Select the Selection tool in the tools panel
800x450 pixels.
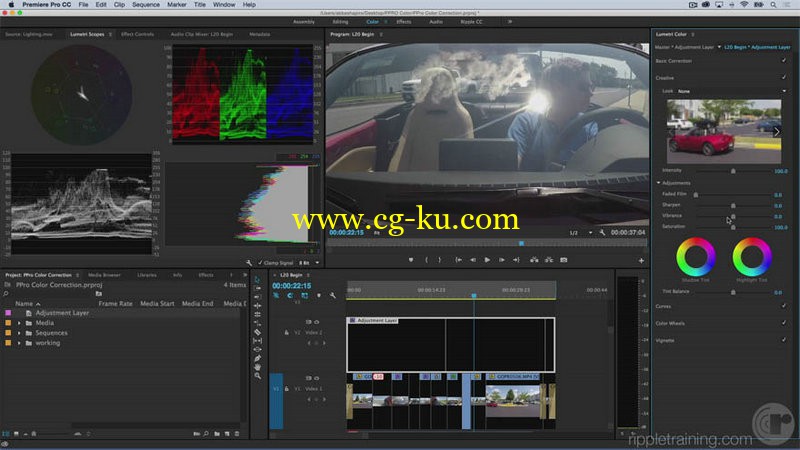click(x=257, y=280)
